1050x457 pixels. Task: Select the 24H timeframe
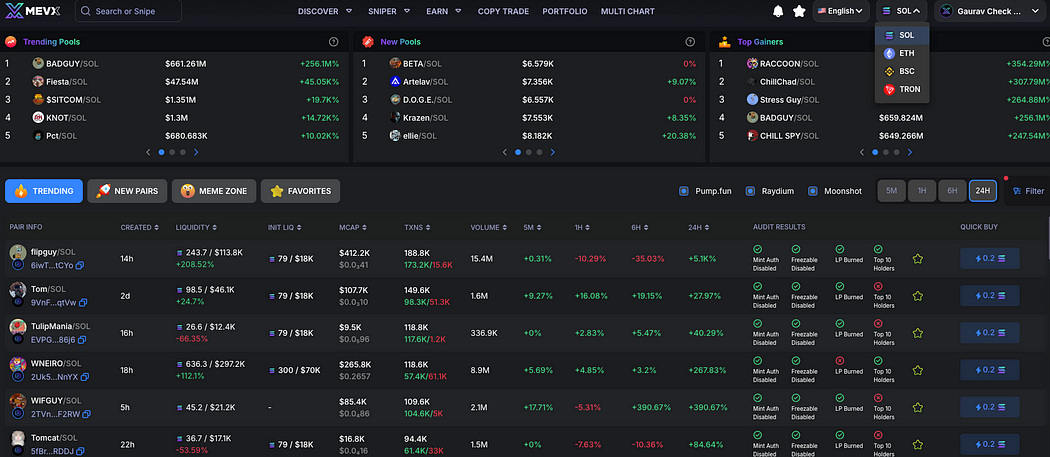coord(982,191)
